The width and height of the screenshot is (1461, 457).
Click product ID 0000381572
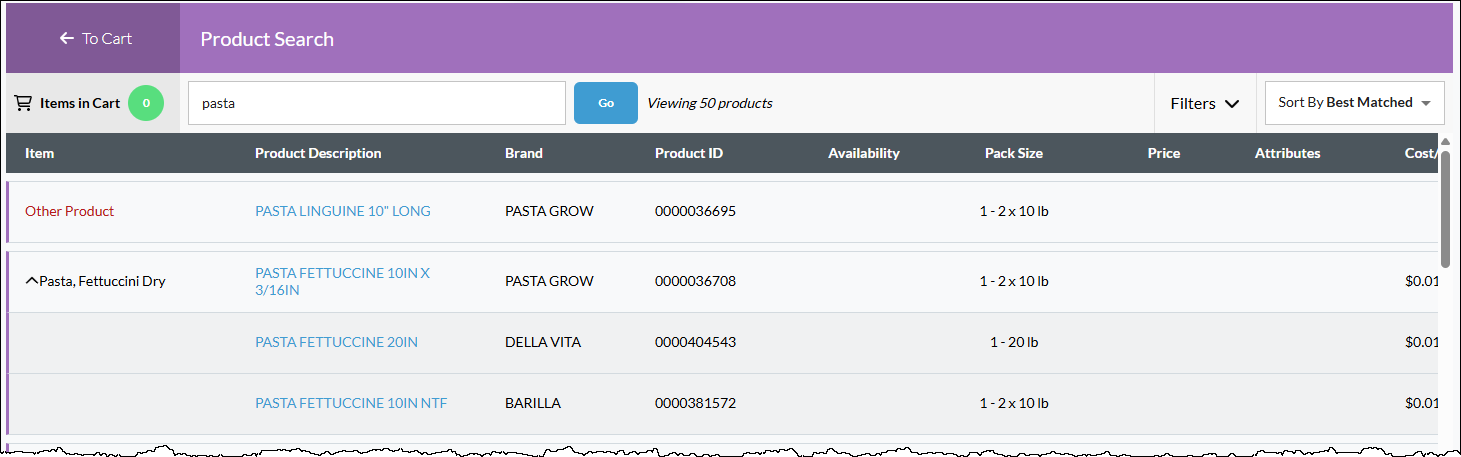(x=696, y=403)
